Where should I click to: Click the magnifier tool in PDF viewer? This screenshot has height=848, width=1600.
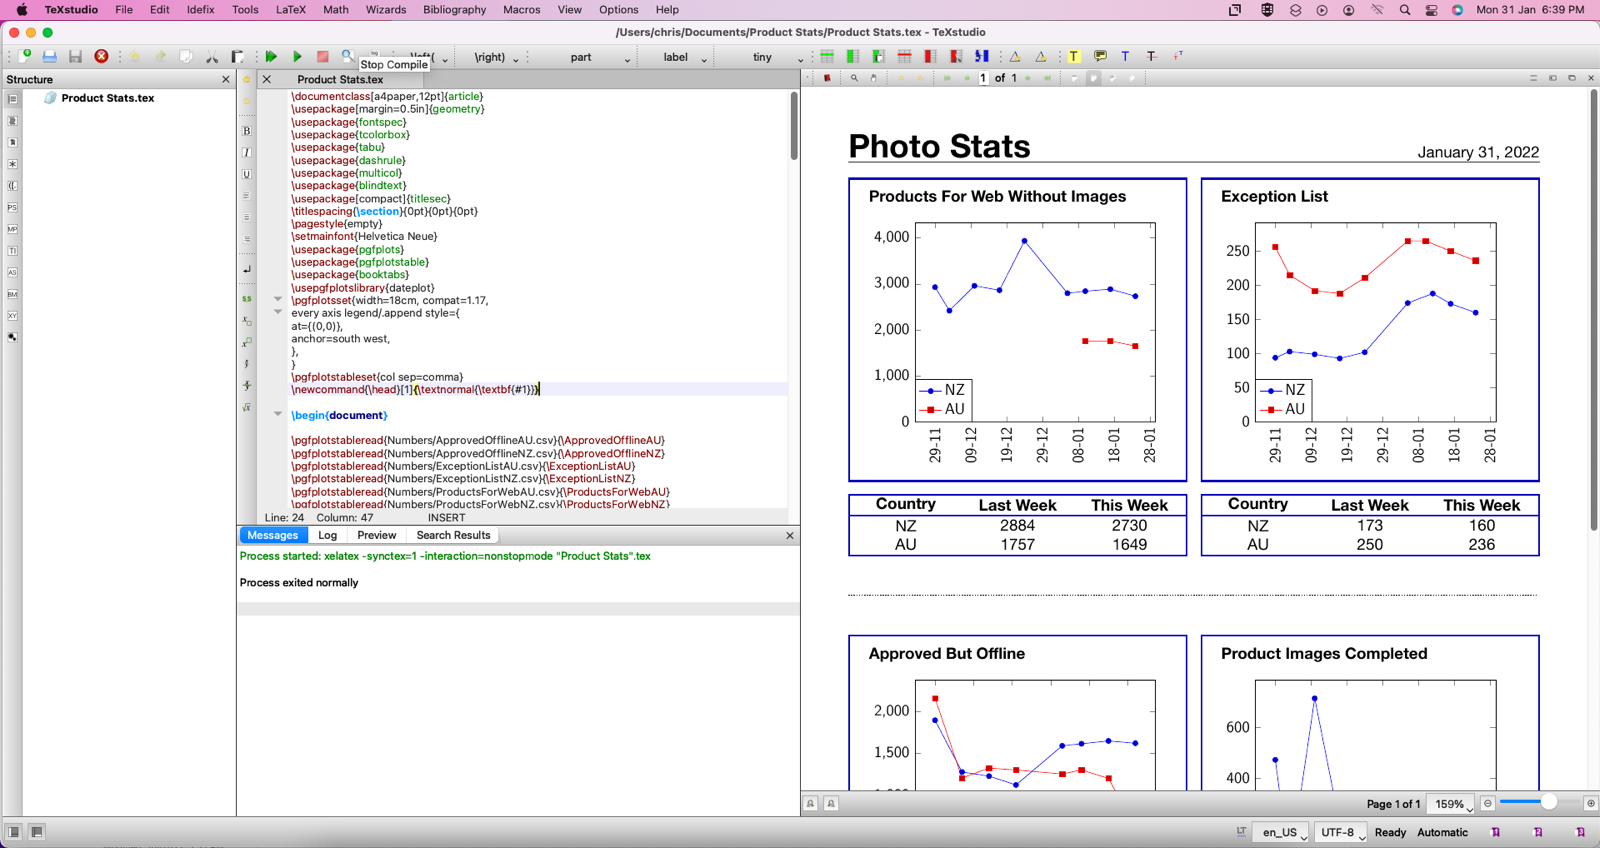pyautogui.click(x=854, y=78)
